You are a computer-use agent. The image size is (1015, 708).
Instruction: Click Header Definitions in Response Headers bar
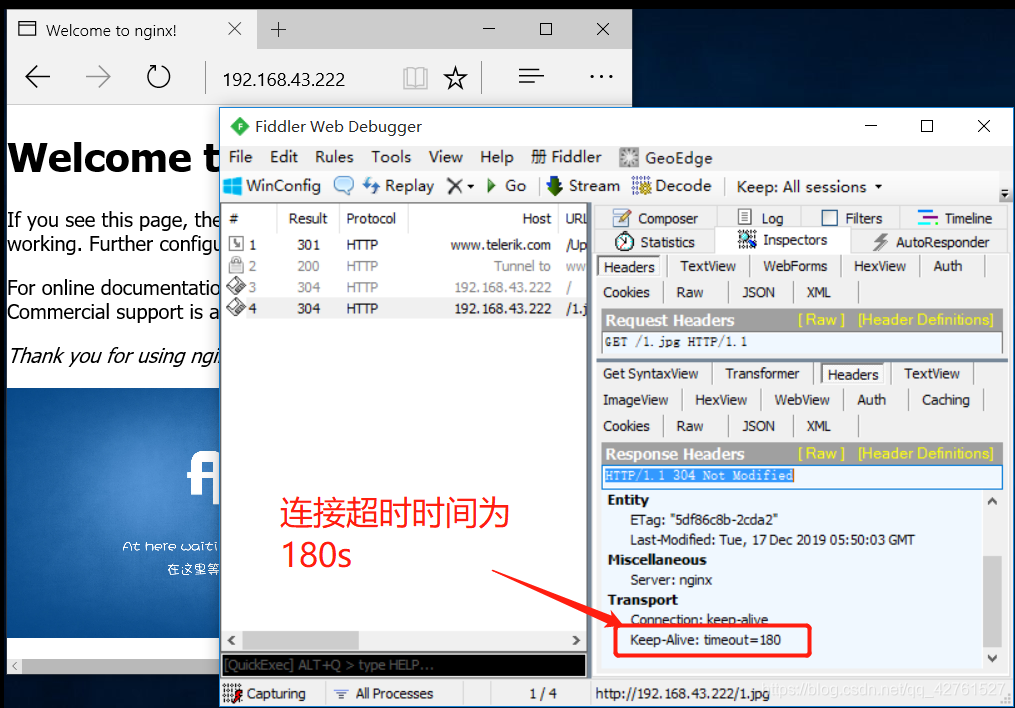tap(925, 454)
